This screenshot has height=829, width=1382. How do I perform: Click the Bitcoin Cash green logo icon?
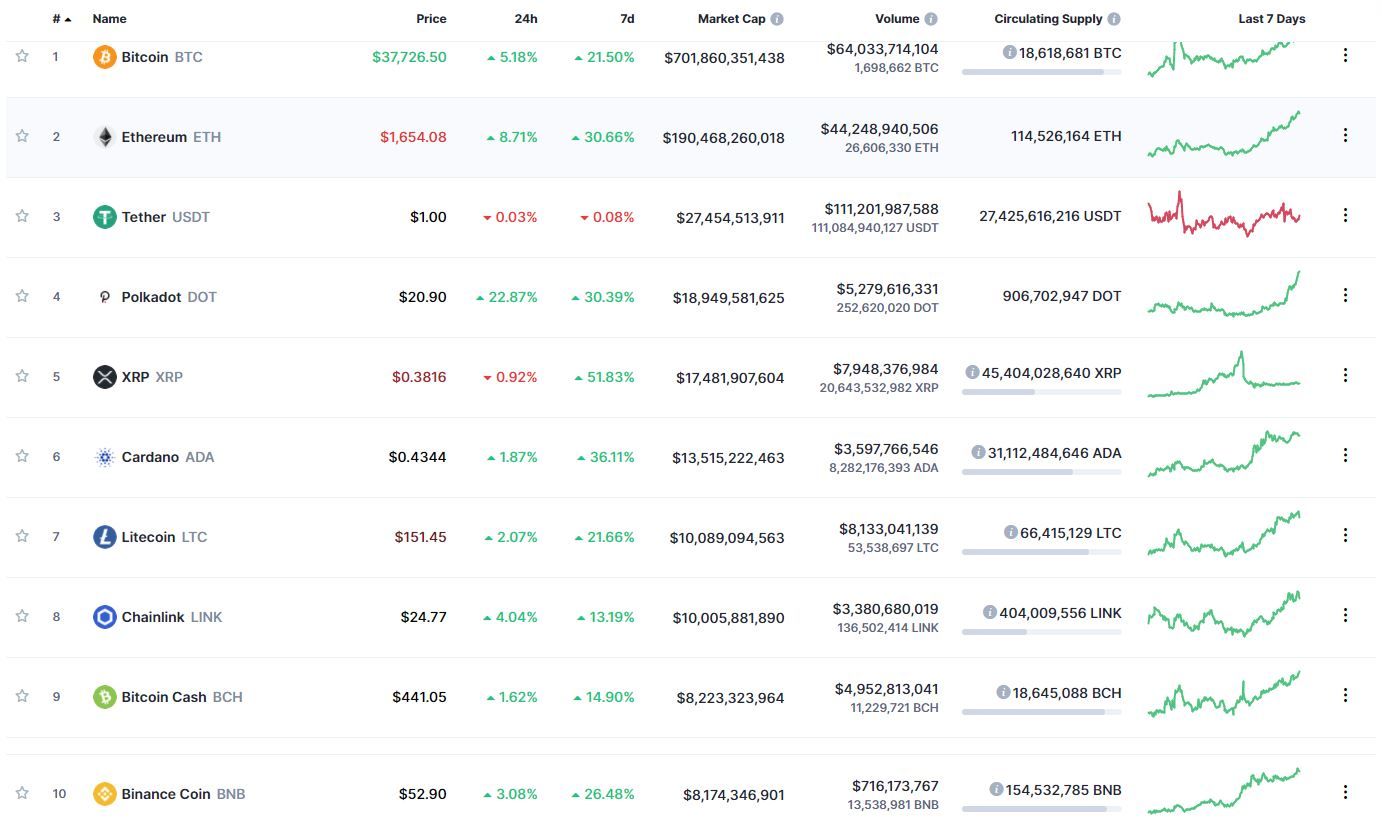point(104,697)
